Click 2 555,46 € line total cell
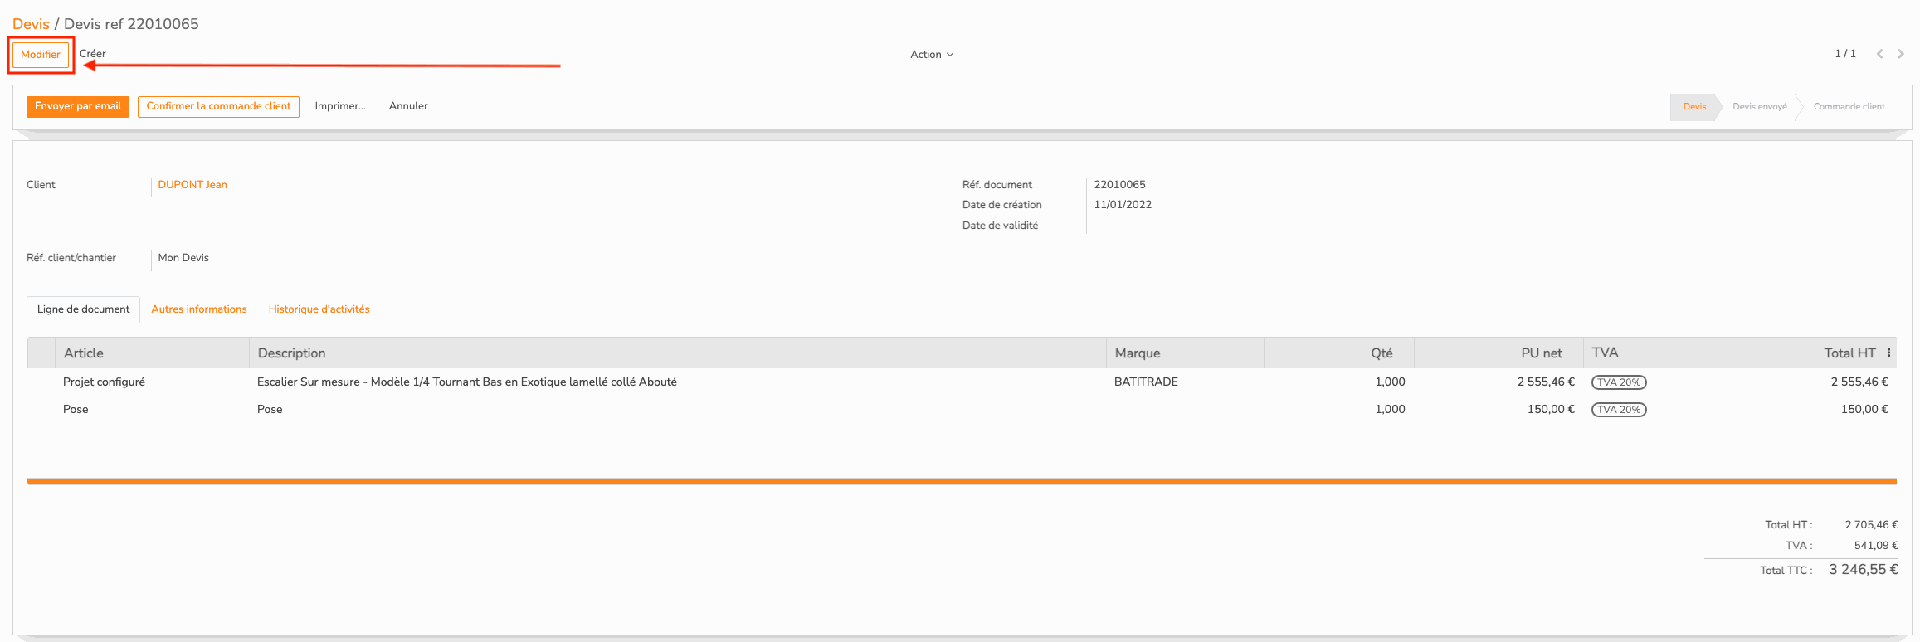This screenshot has height=642, width=1920. click(1860, 382)
